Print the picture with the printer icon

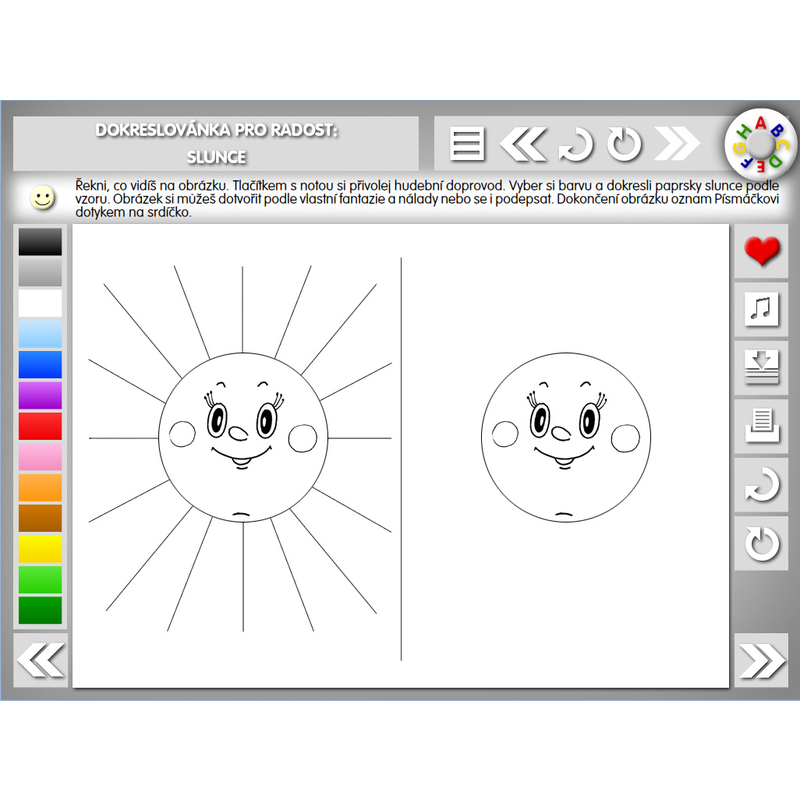[761, 426]
